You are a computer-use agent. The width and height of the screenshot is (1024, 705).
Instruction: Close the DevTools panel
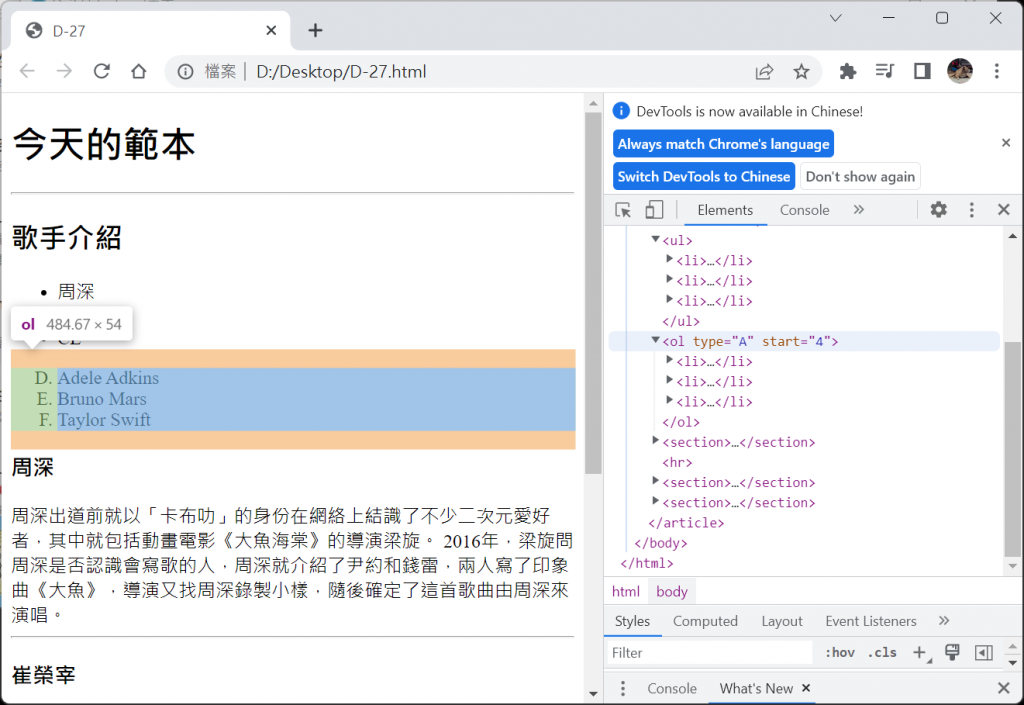tap(1004, 210)
